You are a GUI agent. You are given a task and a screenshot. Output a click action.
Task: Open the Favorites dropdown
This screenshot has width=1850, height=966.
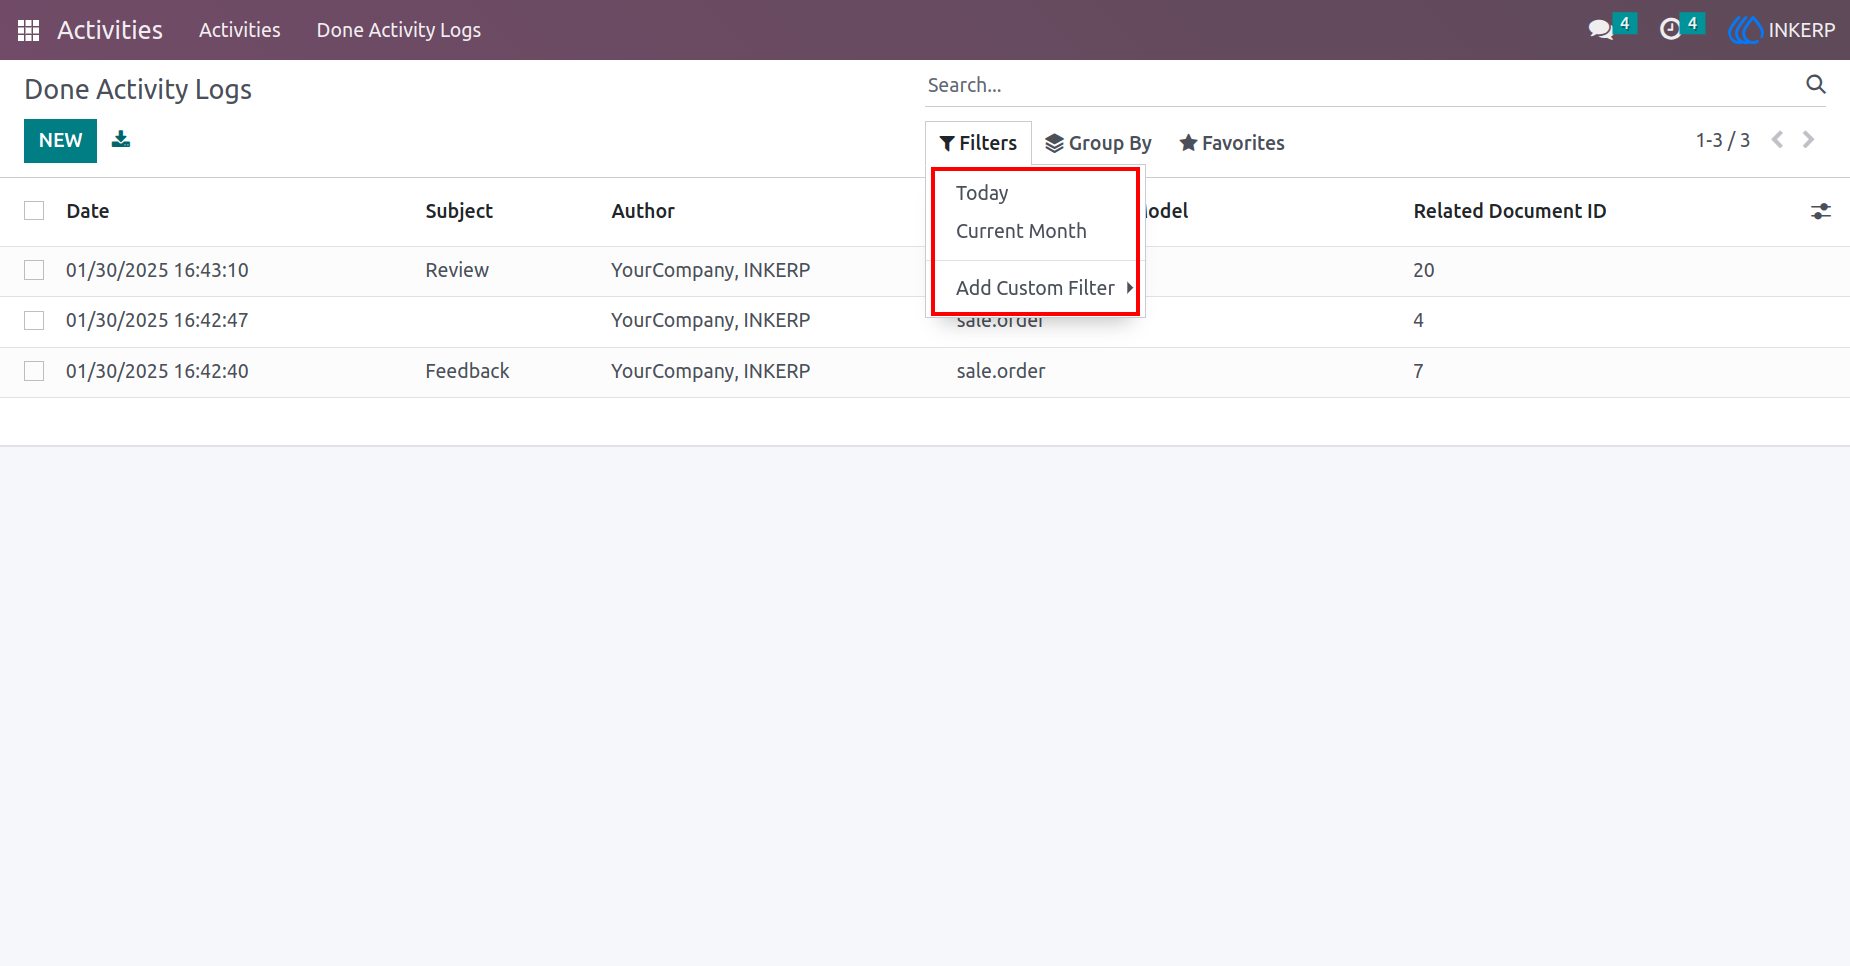[x=1232, y=143]
